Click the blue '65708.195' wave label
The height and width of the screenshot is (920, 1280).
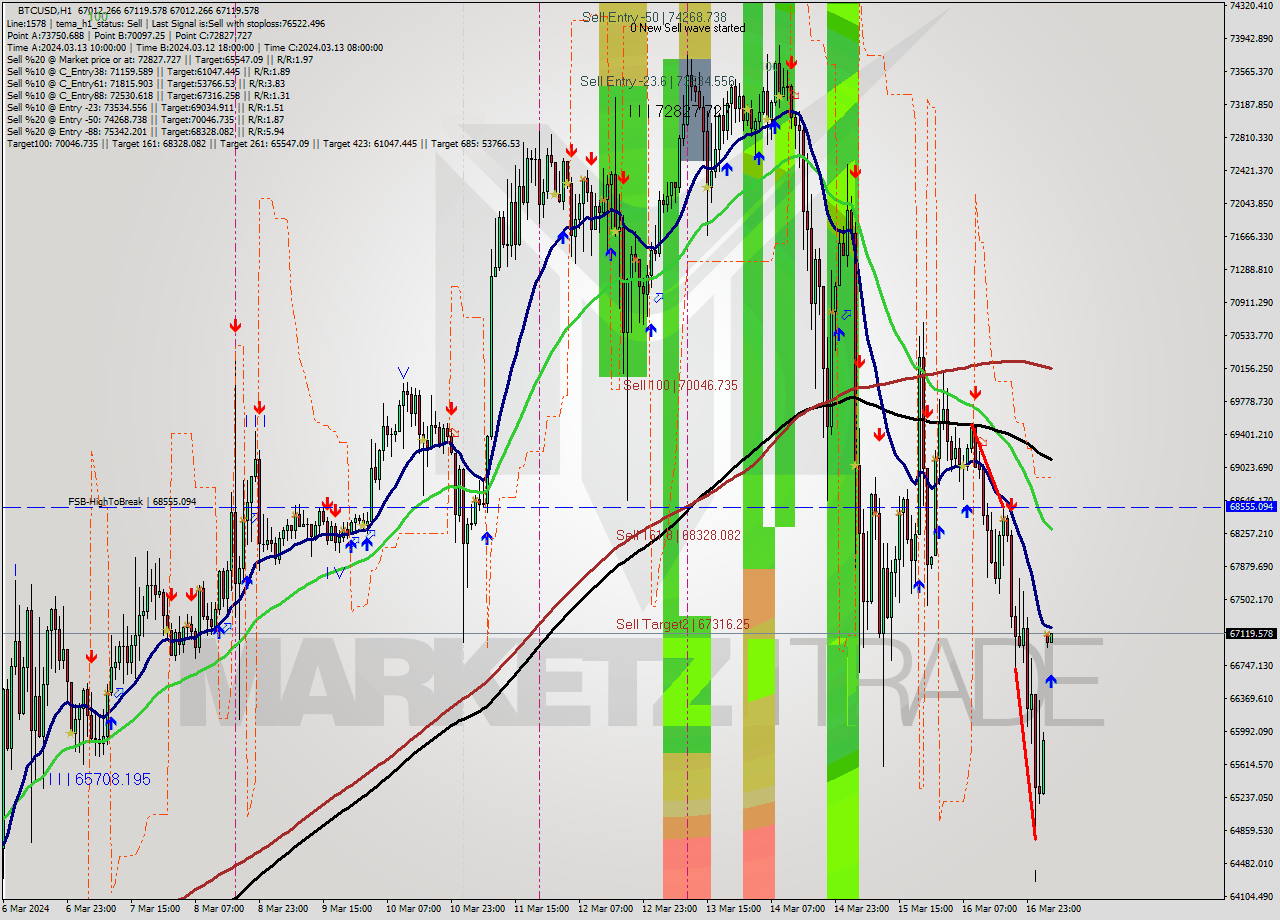pyautogui.click(x=97, y=779)
